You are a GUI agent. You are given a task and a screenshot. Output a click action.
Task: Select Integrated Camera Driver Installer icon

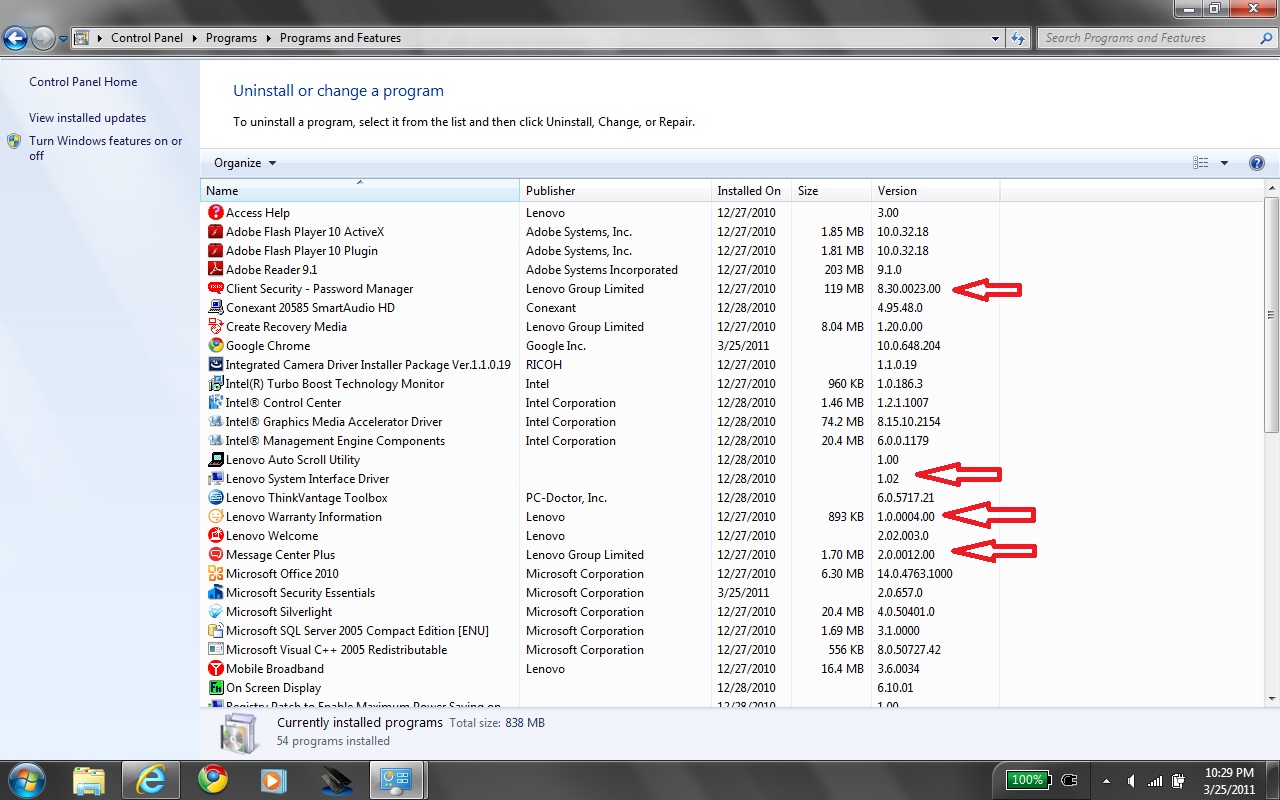[x=215, y=364]
